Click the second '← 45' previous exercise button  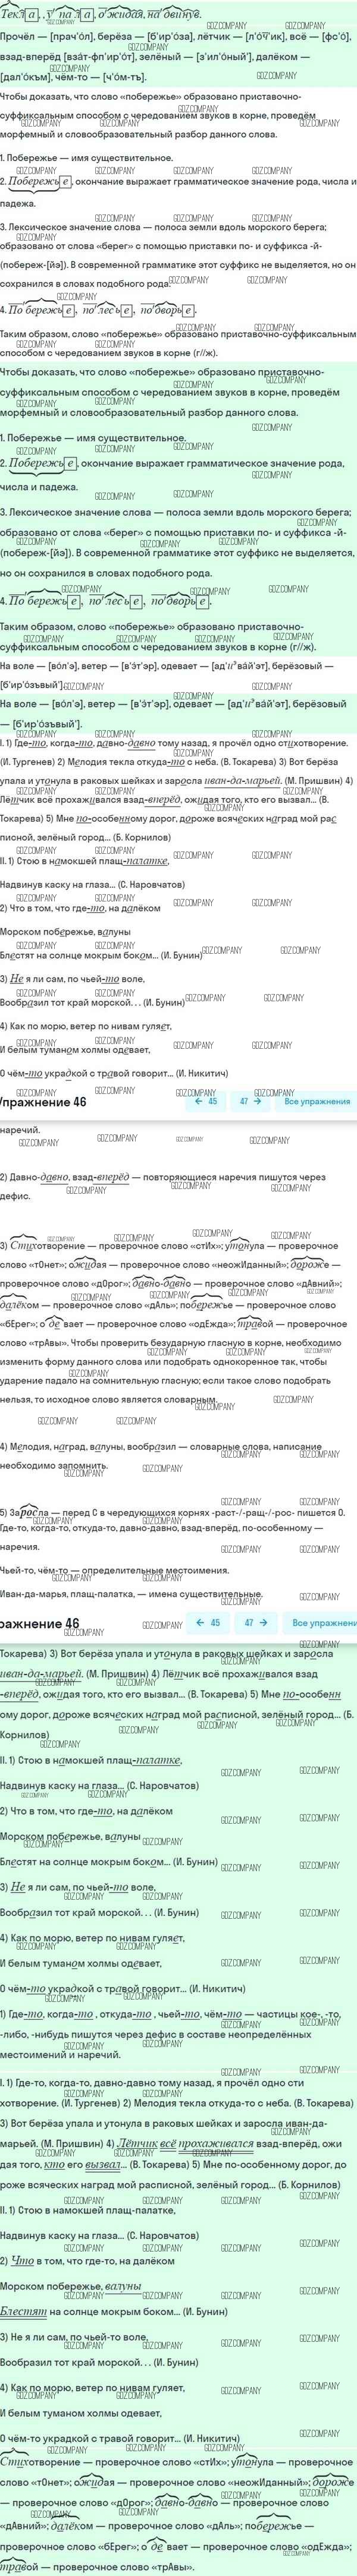tap(209, 1623)
